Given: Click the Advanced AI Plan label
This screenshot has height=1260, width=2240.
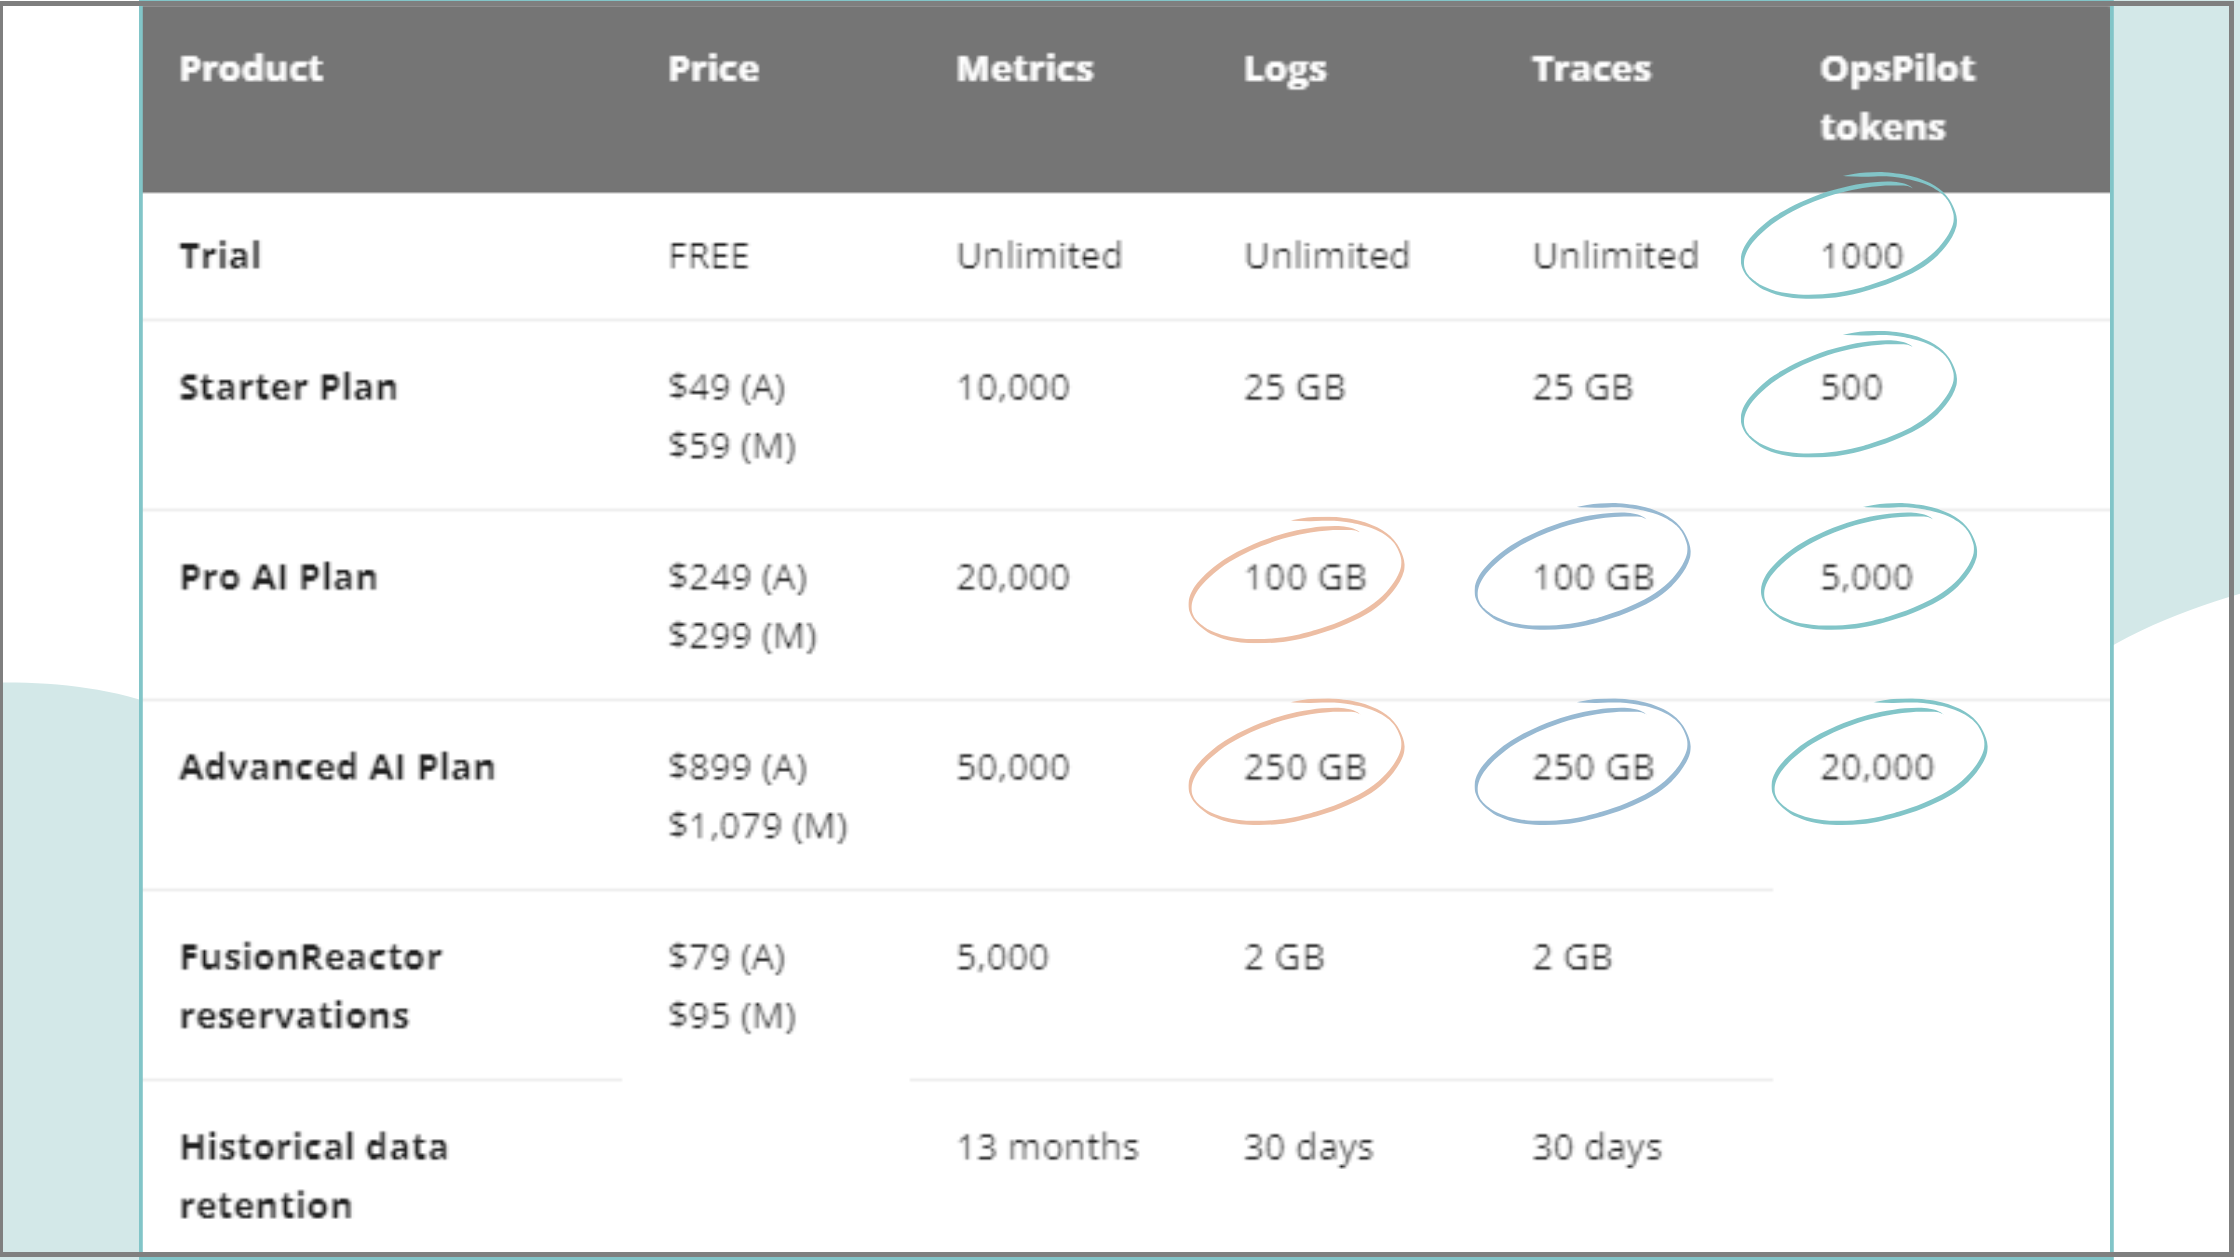Looking at the screenshot, I should (x=337, y=767).
